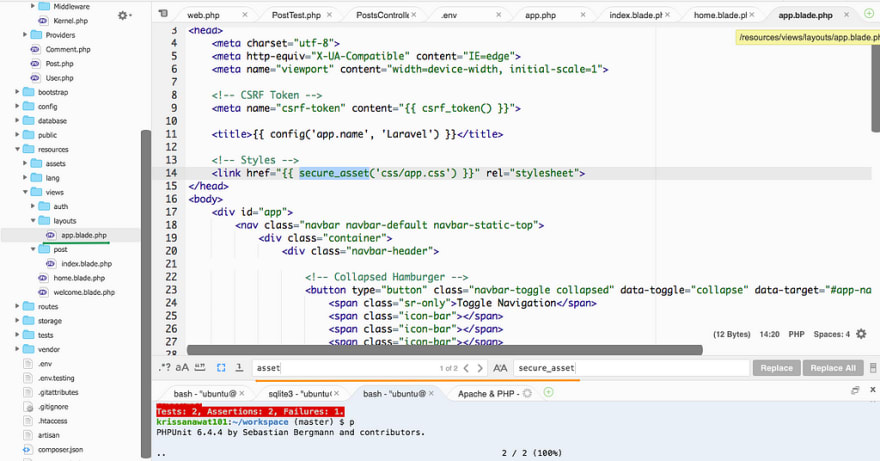Toggle match case option in find bar

pyautogui.click(x=182, y=368)
